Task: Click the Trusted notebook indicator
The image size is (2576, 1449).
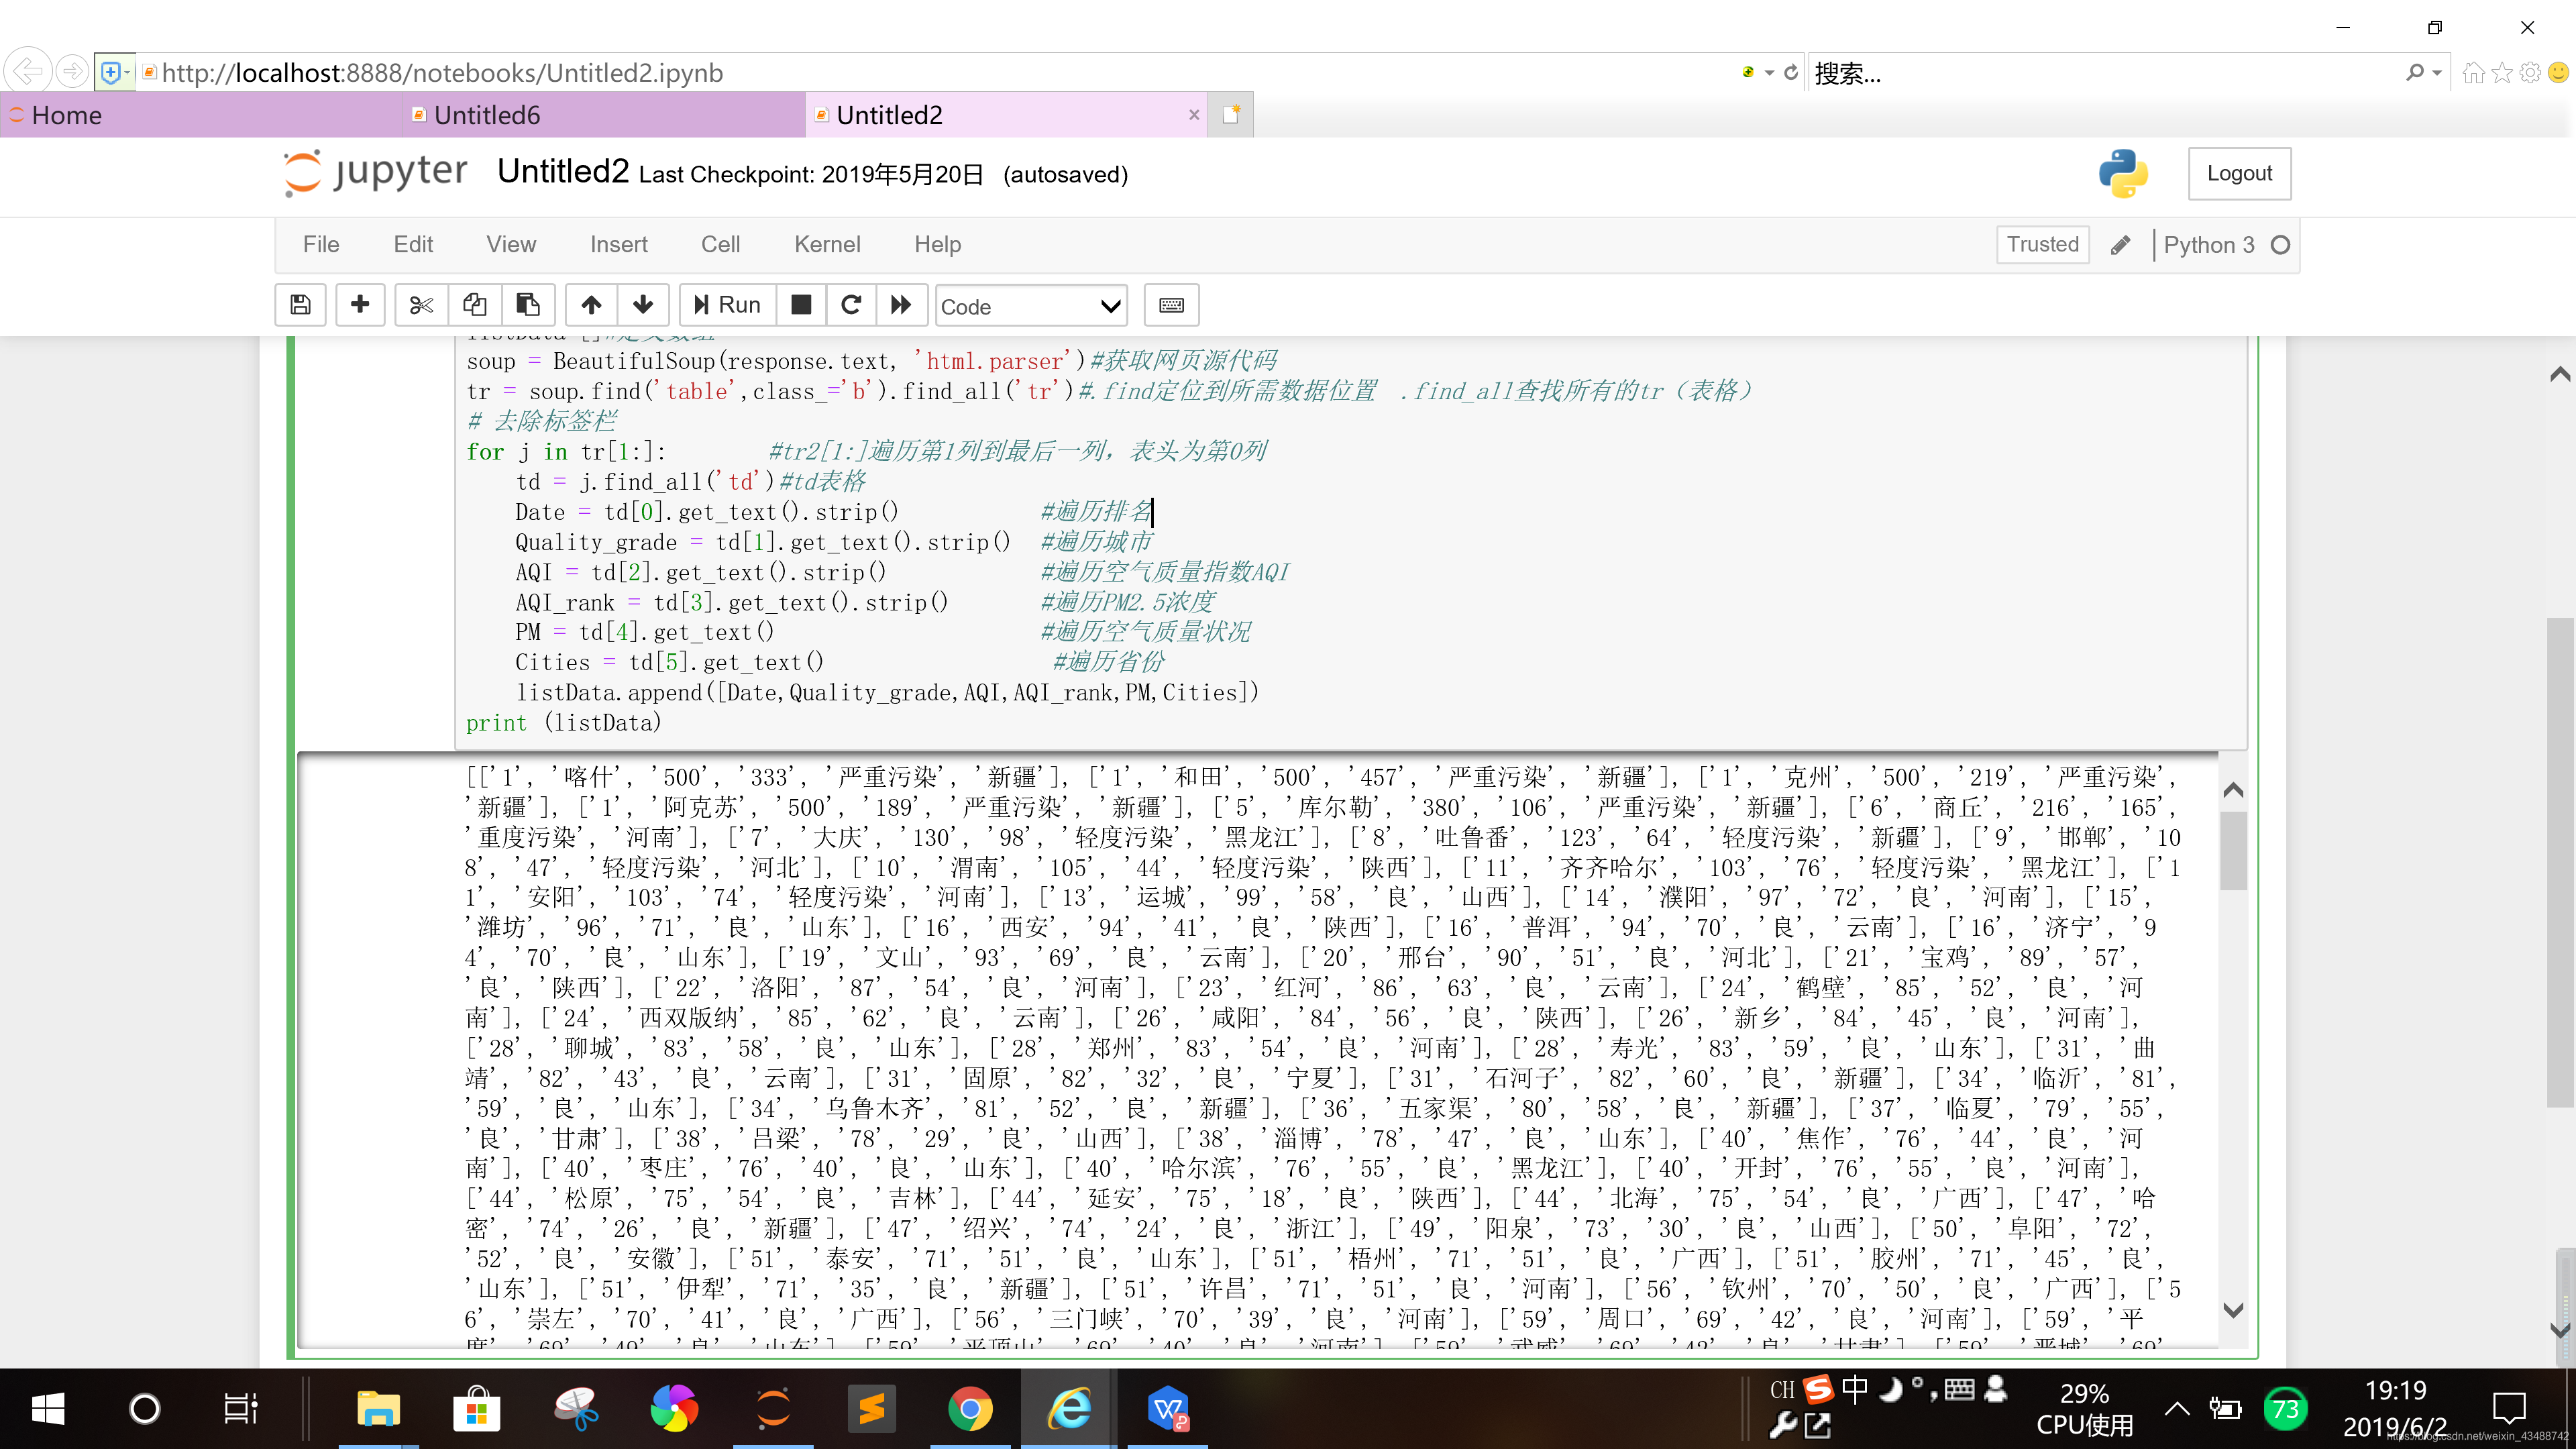Action: (x=2042, y=245)
